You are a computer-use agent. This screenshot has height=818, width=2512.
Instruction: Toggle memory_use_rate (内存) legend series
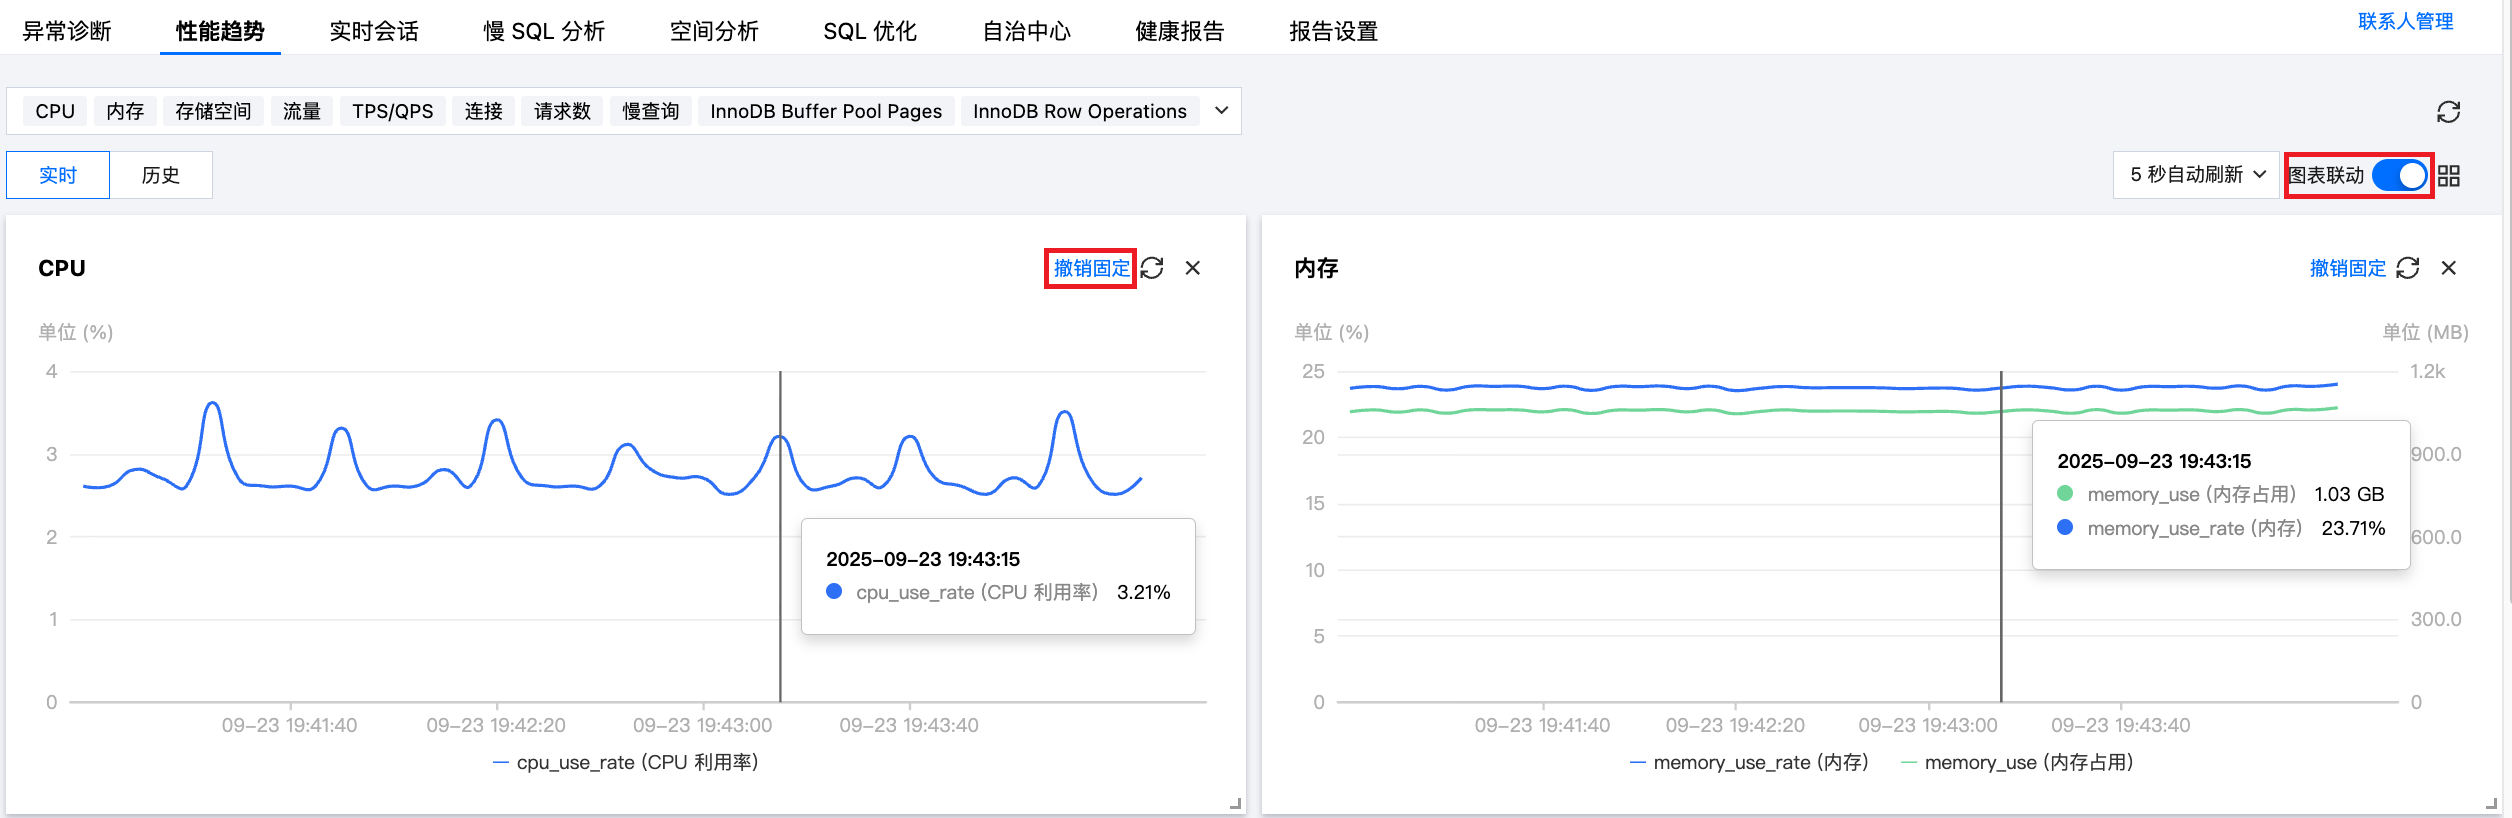(x=1749, y=762)
